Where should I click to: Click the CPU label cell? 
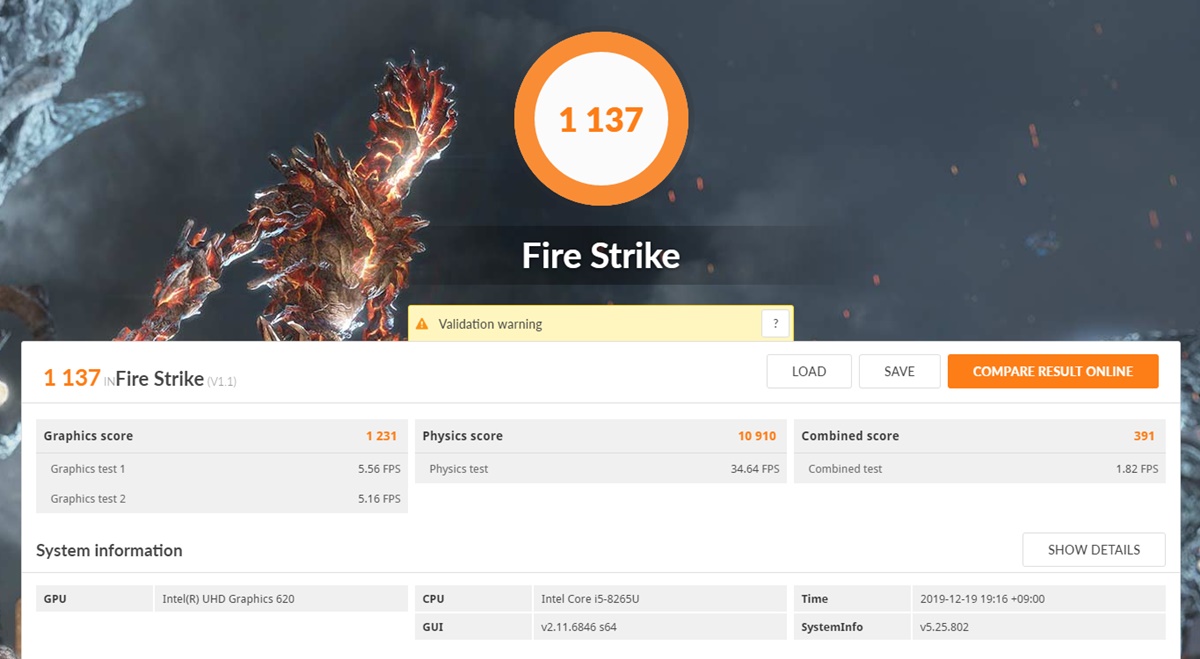473,599
